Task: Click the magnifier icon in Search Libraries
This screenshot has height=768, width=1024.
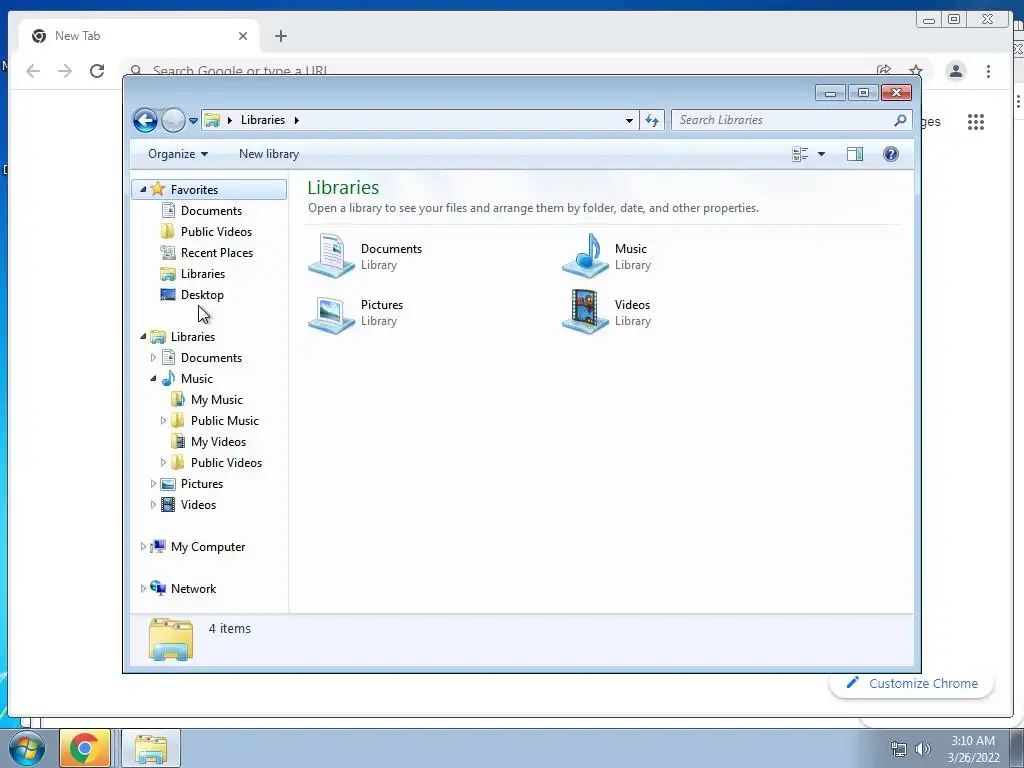Action: 901,120
